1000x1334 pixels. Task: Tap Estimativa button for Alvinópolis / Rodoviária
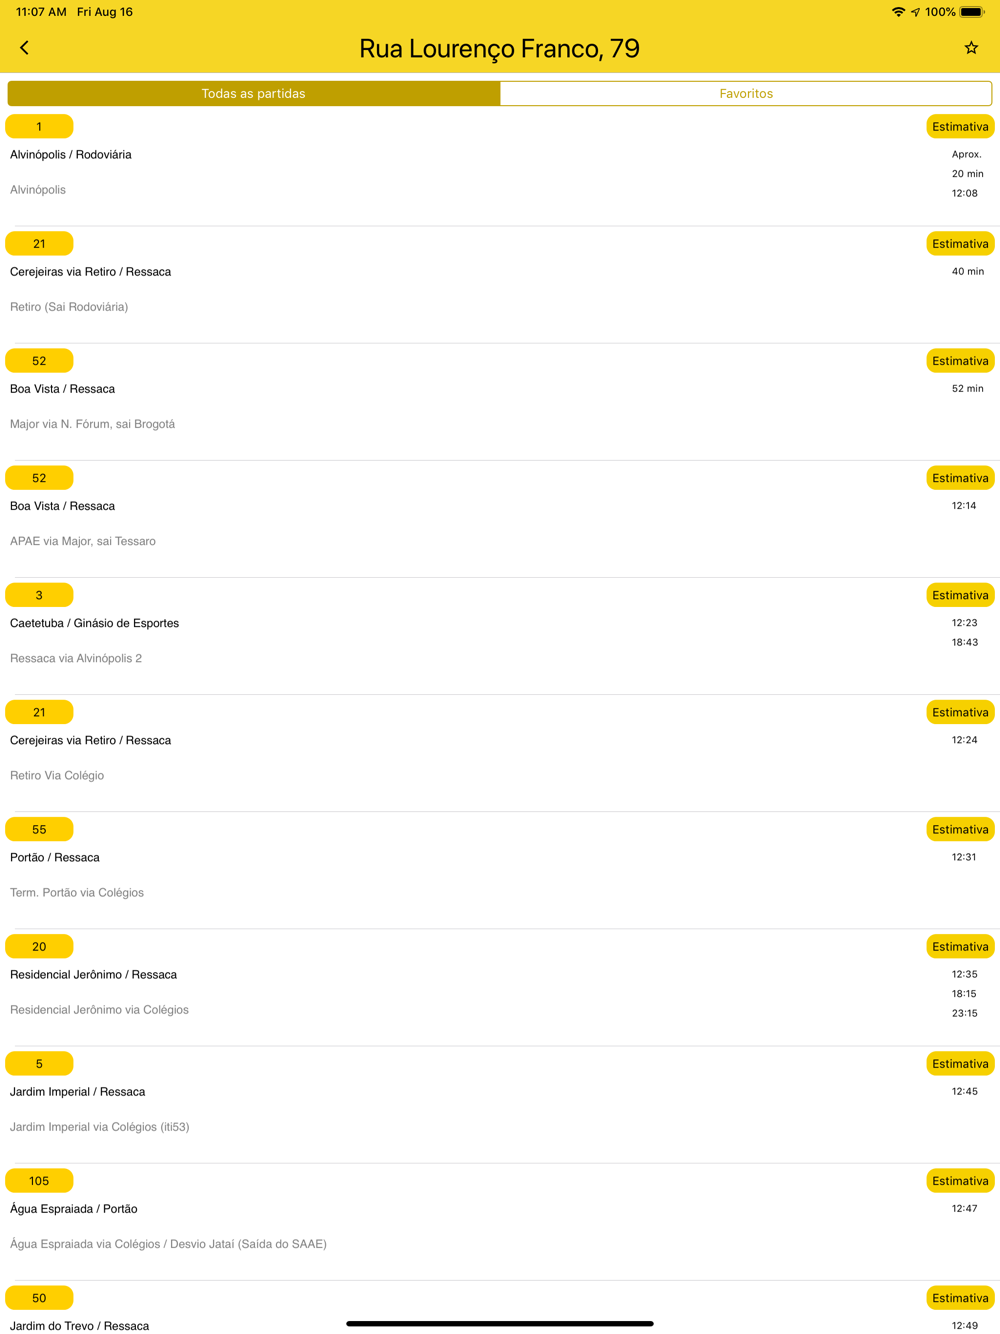960,127
